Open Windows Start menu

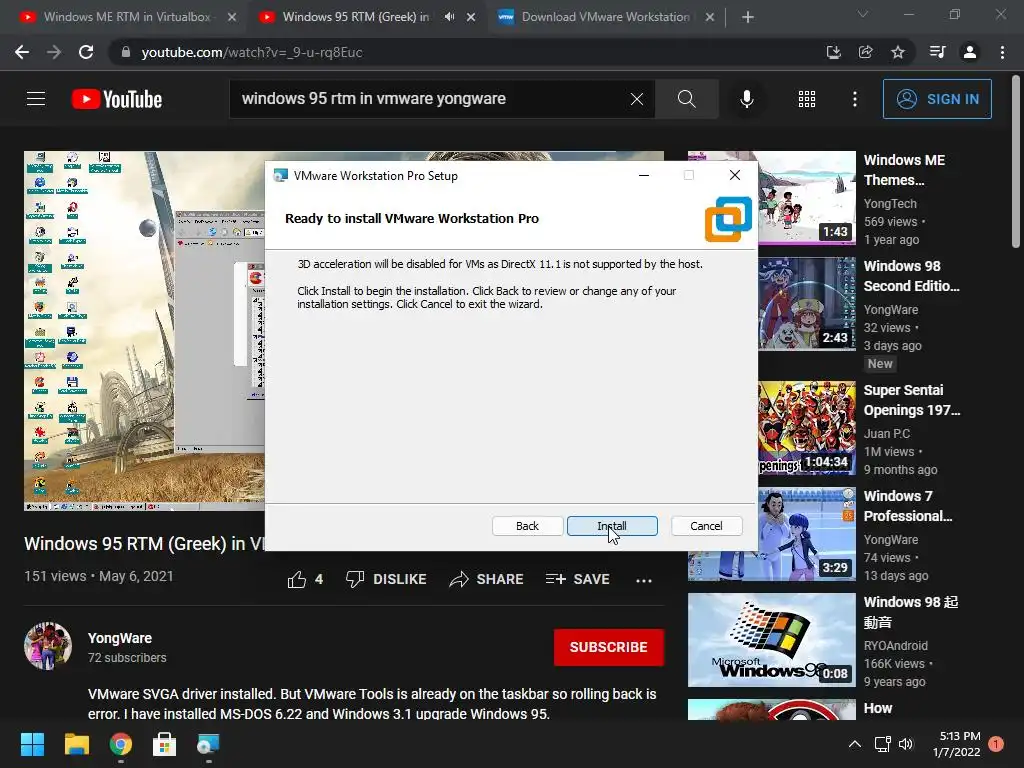pos(32,744)
